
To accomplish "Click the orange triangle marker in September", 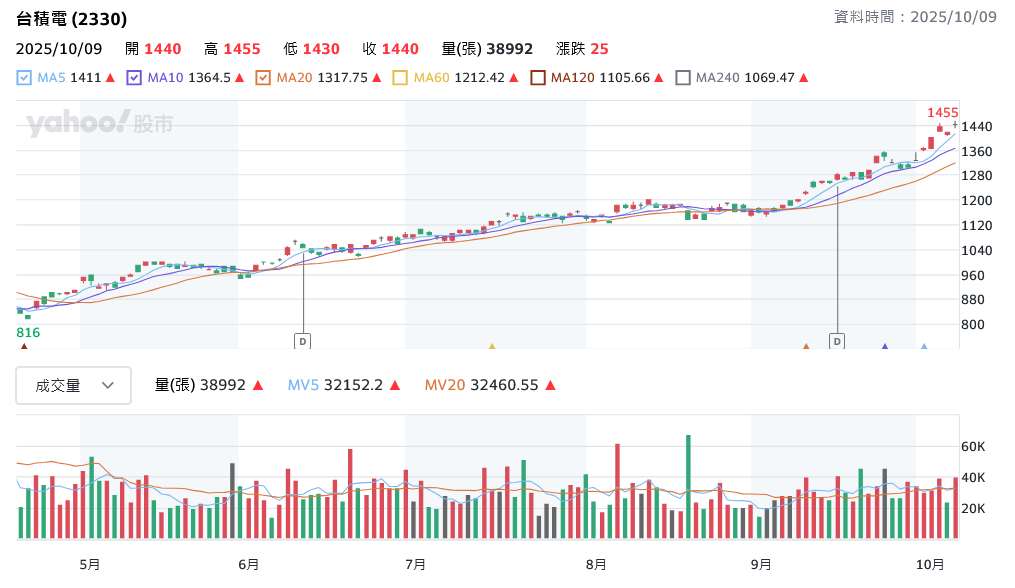I will tap(806, 347).
